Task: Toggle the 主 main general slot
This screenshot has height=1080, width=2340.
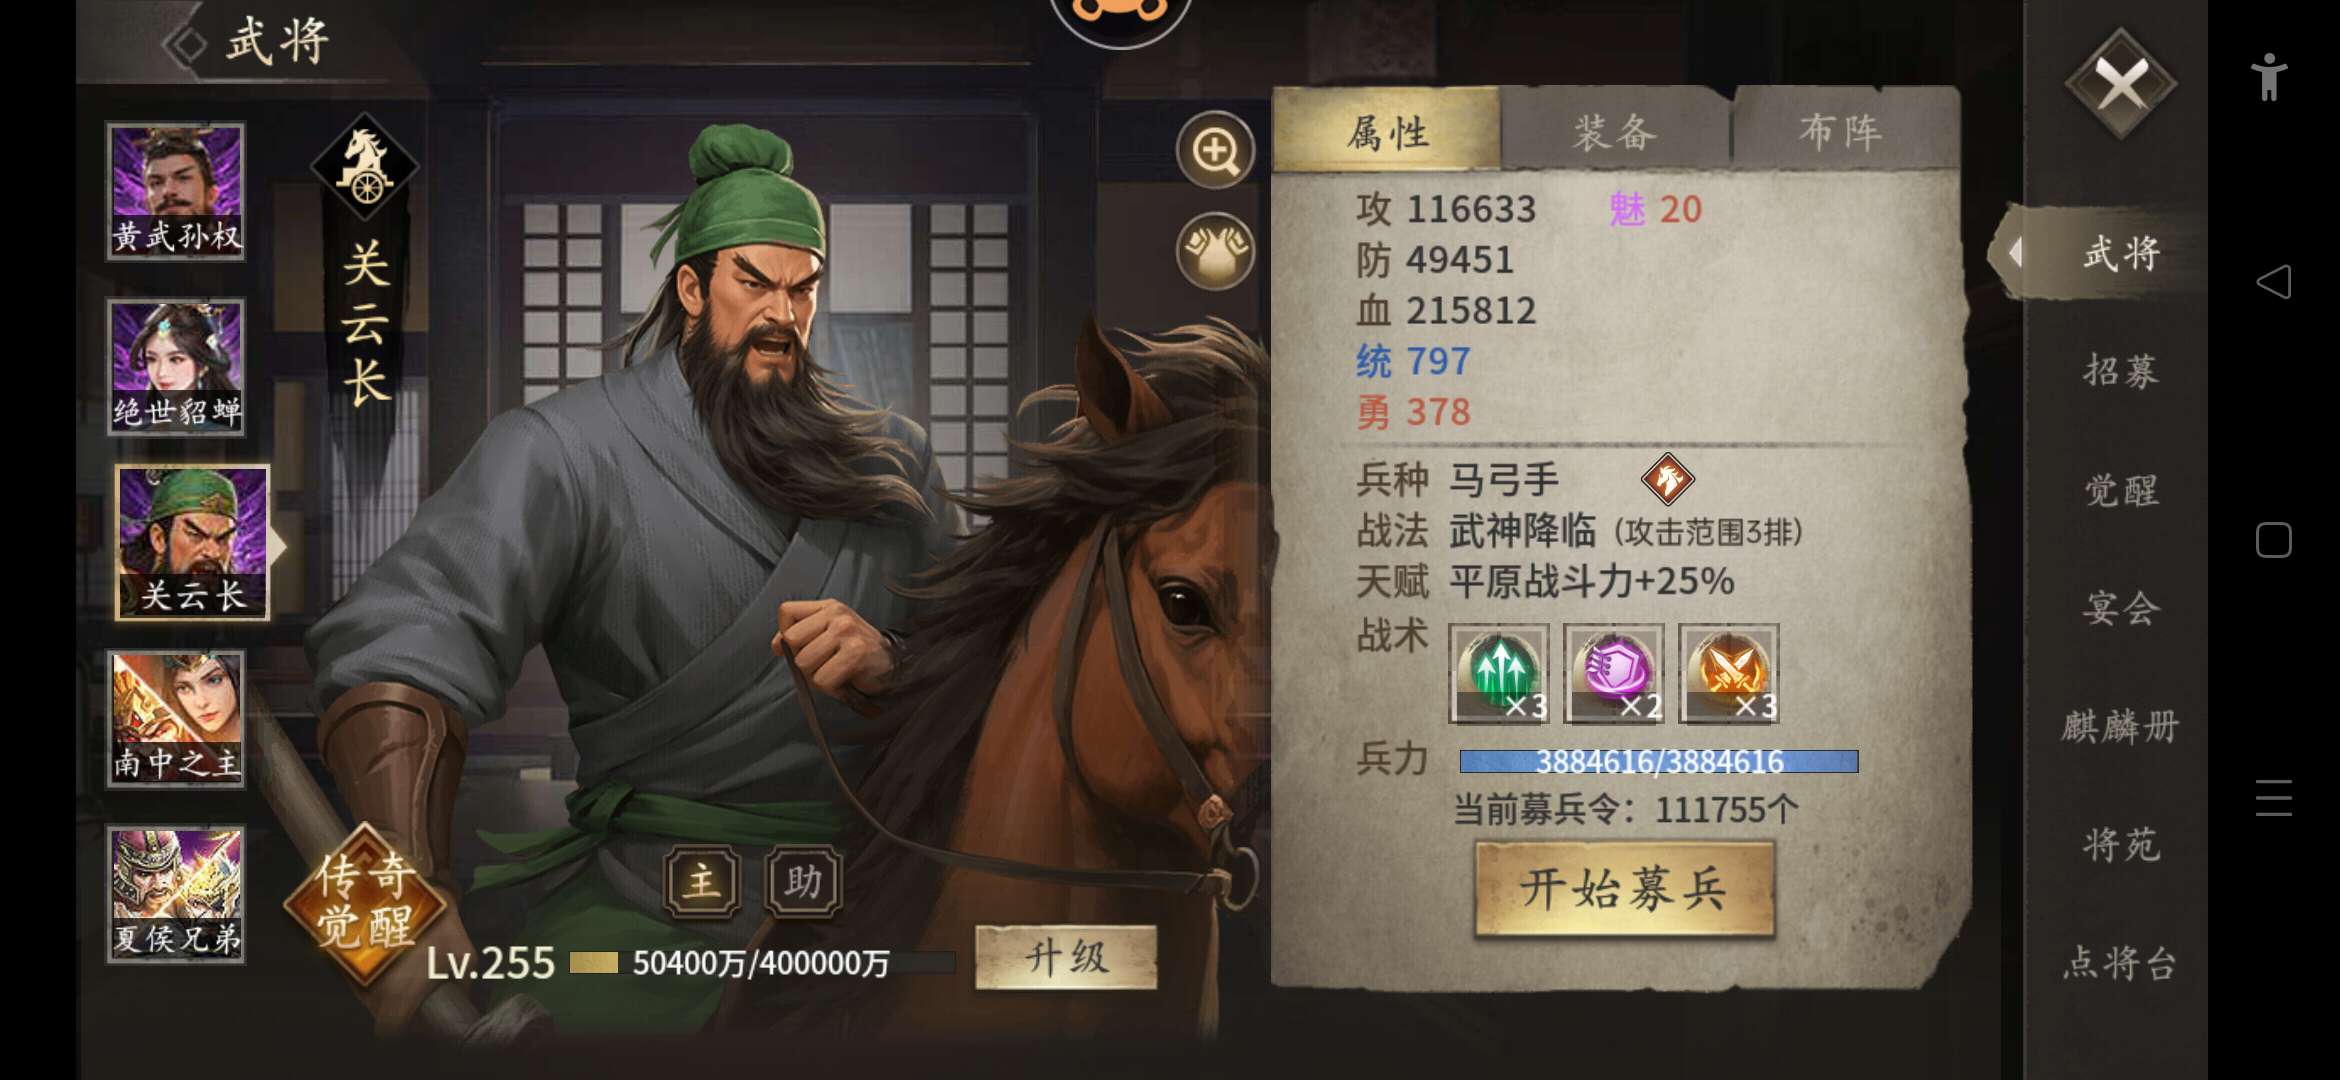Action: pyautogui.click(x=703, y=881)
